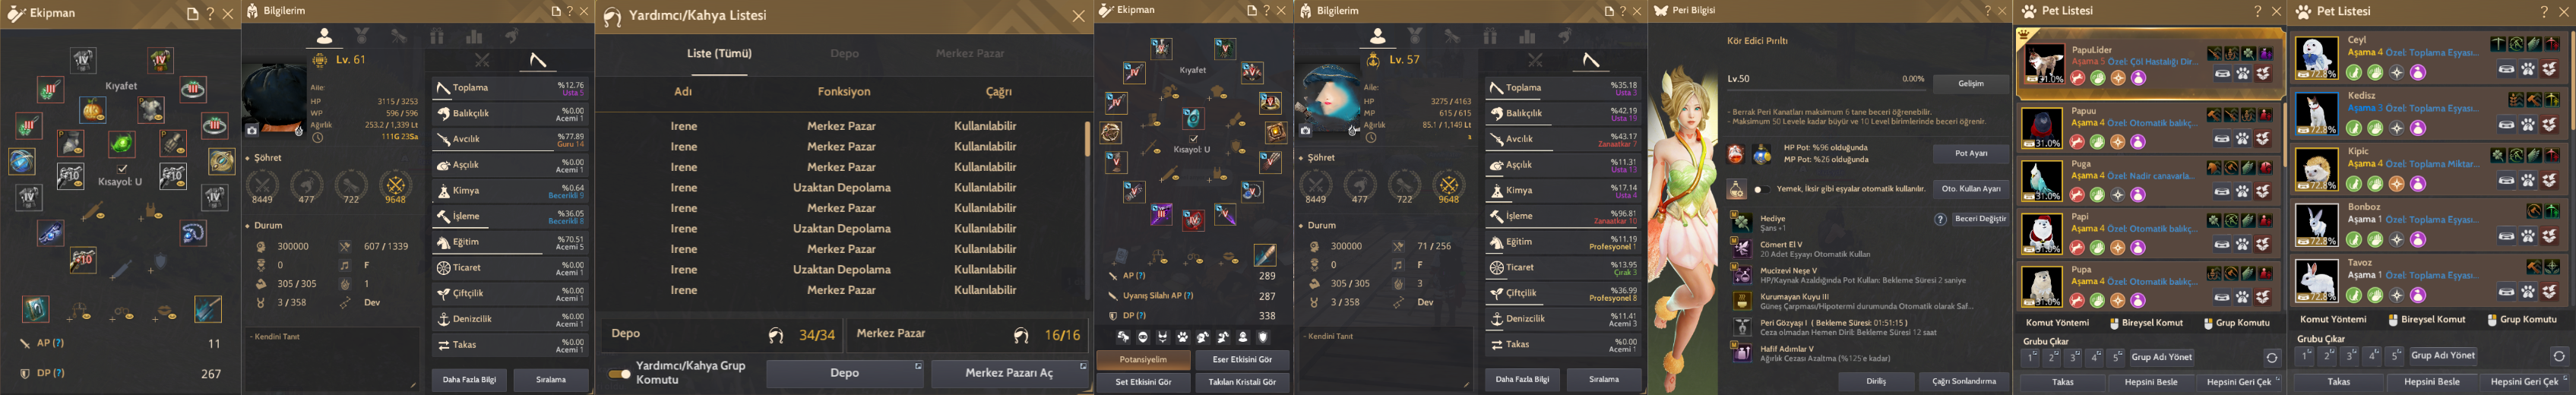Screen dimensions: 2576x395
Task: Click the Merkez Pazarı Aç button
Action: pos(1008,373)
